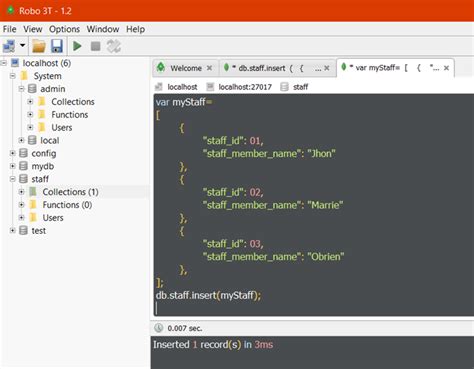Screen dimensions: 474x369
Task: Expand staff's Users folder
Action: coord(22,218)
